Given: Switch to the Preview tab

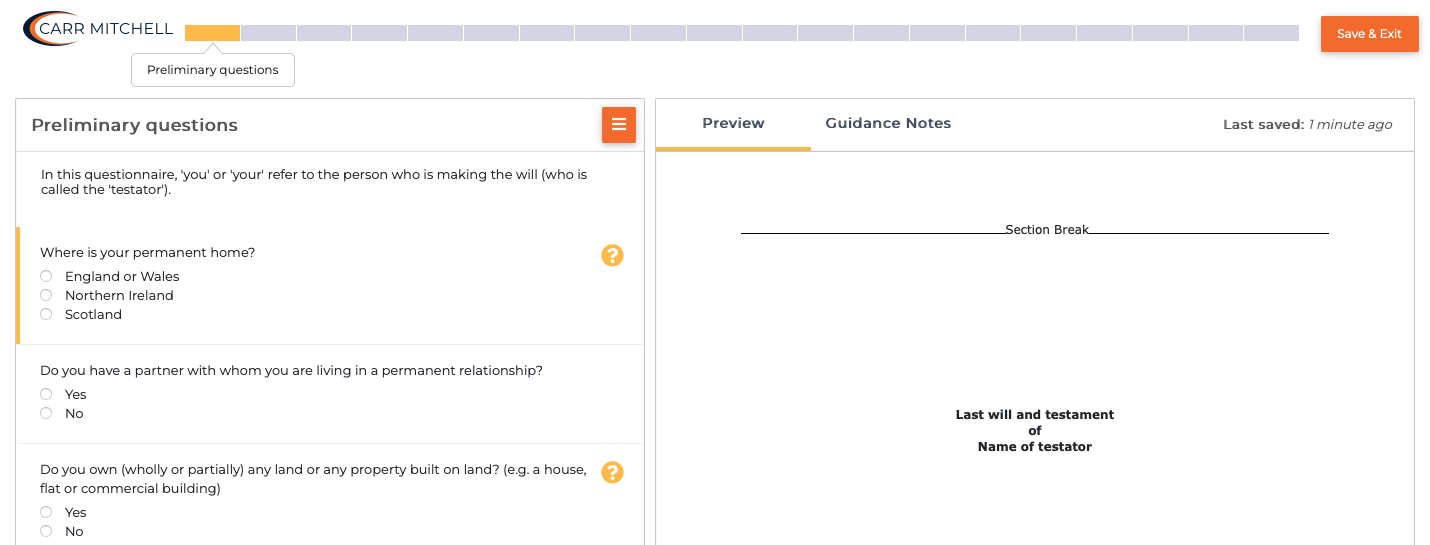Looking at the screenshot, I should (x=733, y=124).
